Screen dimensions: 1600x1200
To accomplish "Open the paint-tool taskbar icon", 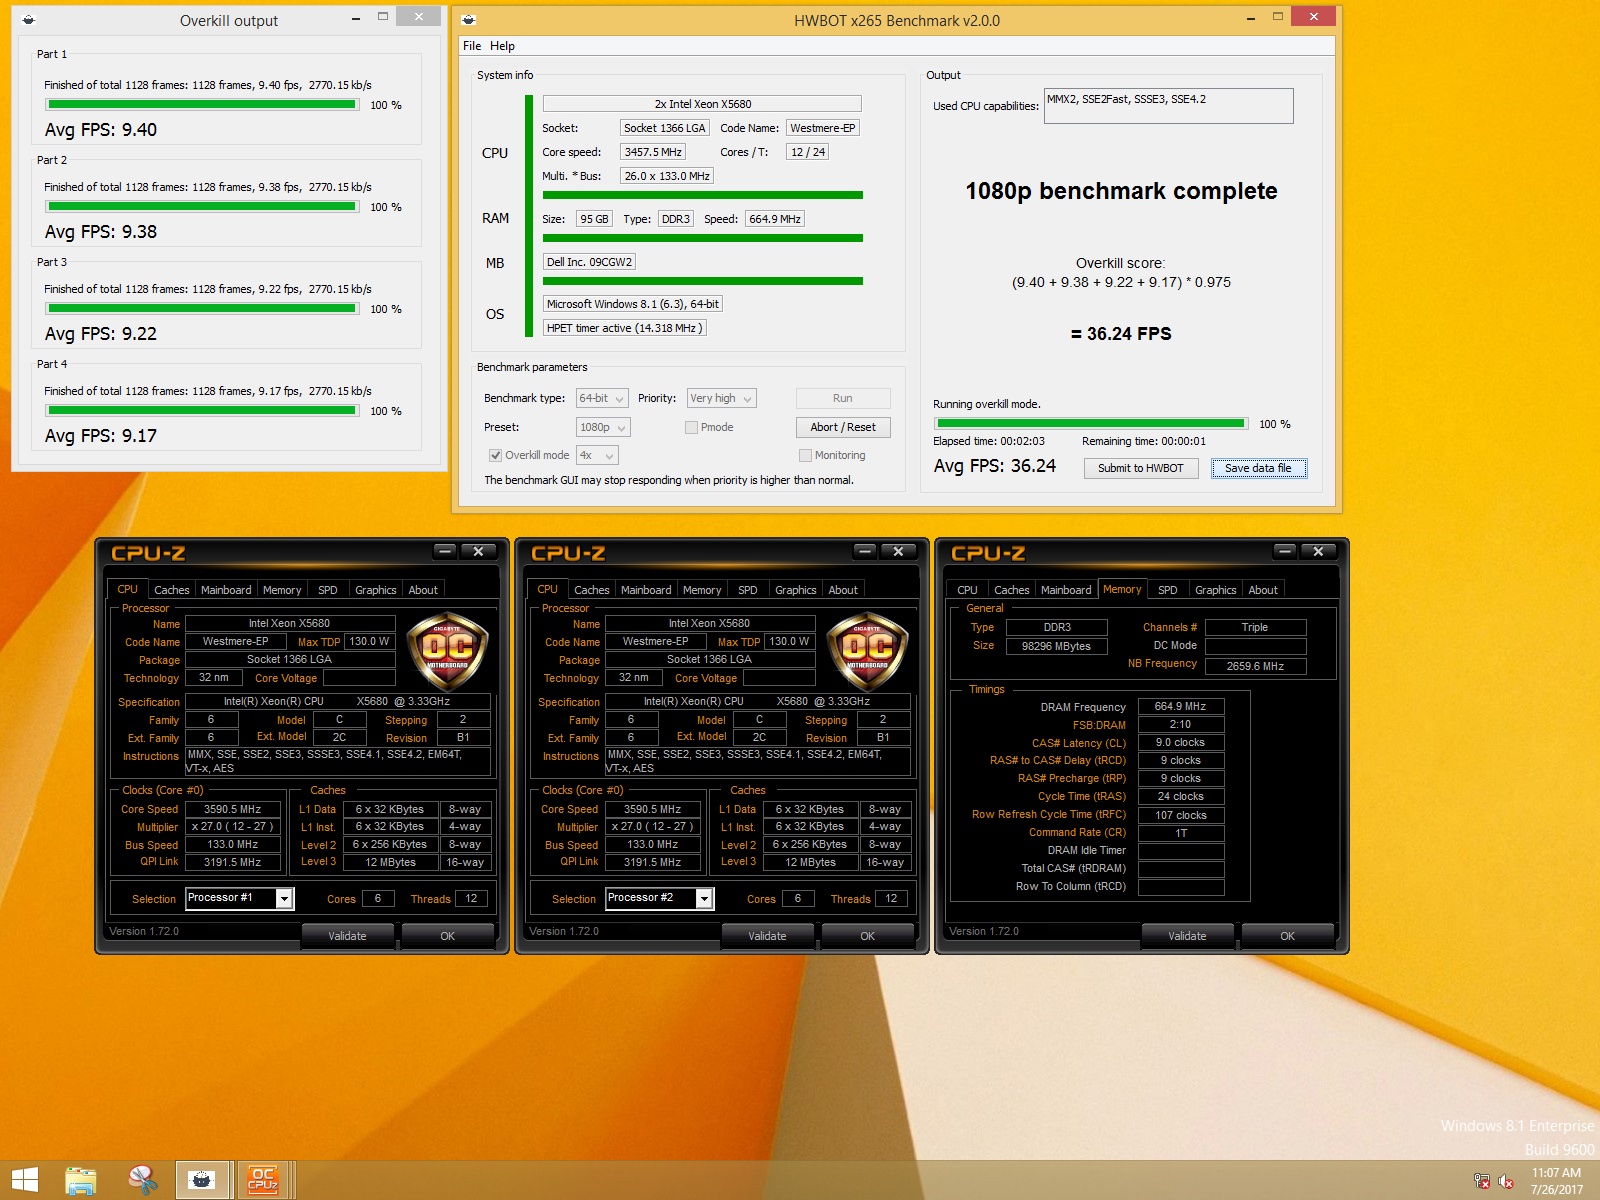I will point(143,1180).
